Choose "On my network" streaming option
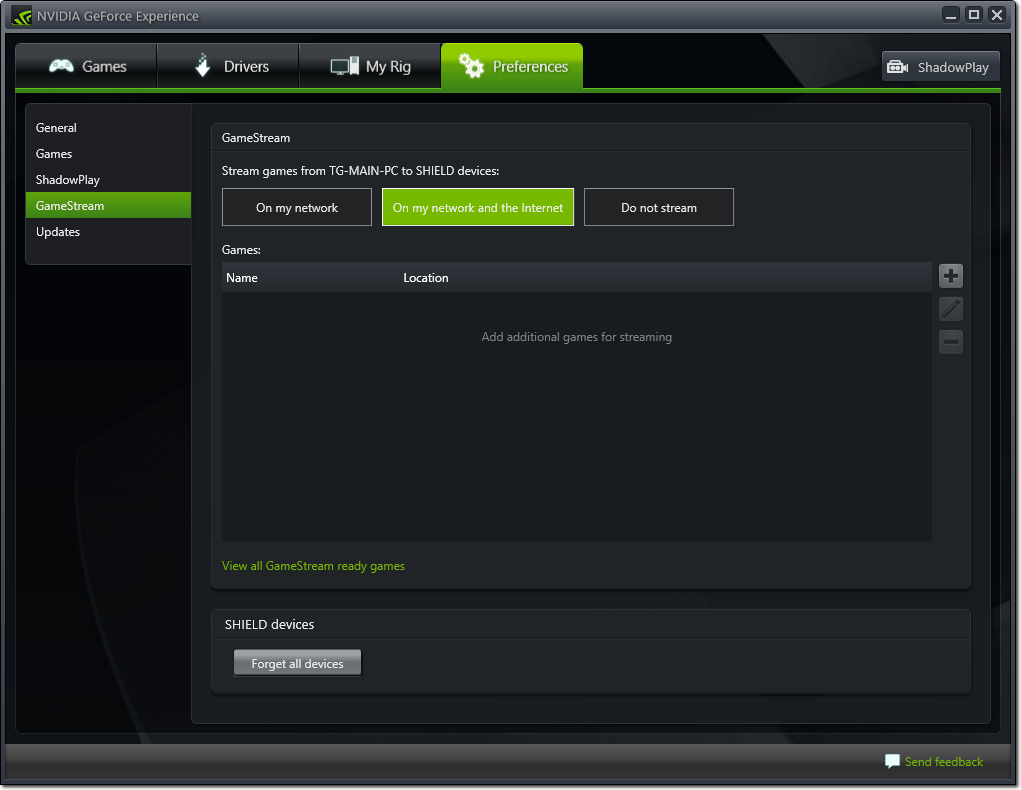Image resolution: width=1021 pixels, height=790 pixels. pos(297,207)
